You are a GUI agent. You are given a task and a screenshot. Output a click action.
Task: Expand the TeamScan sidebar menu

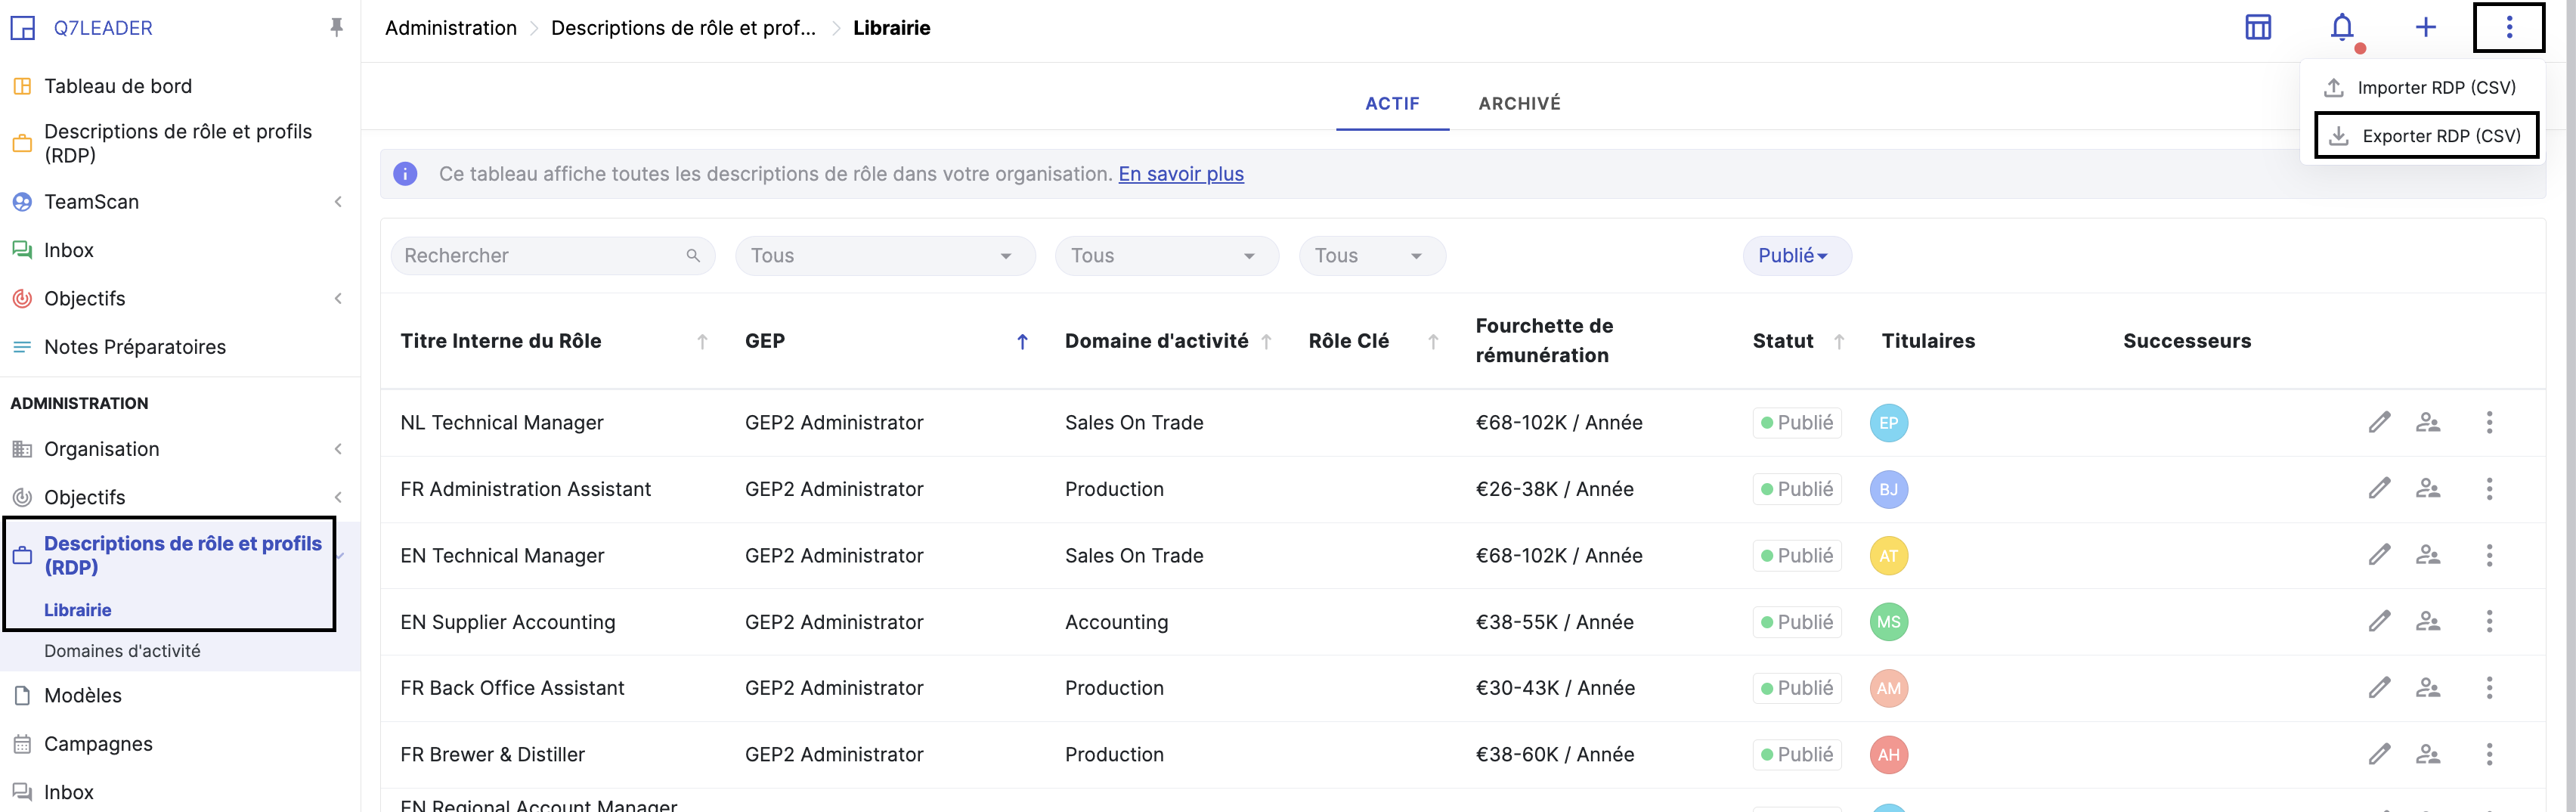click(x=338, y=202)
